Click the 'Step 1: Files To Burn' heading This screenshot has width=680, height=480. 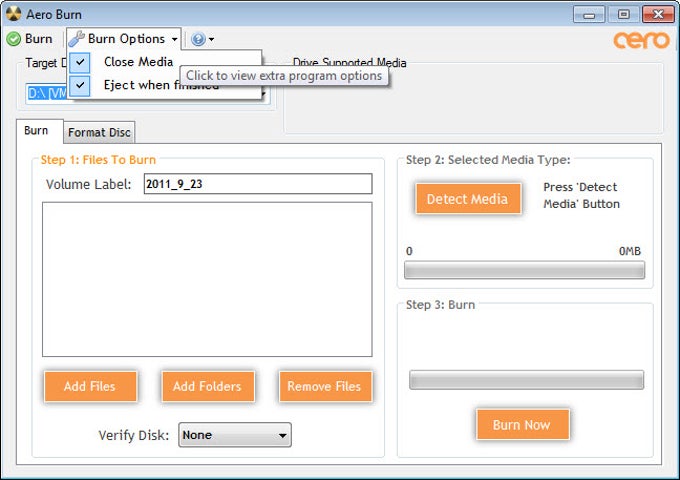pyautogui.click(x=98, y=160)
